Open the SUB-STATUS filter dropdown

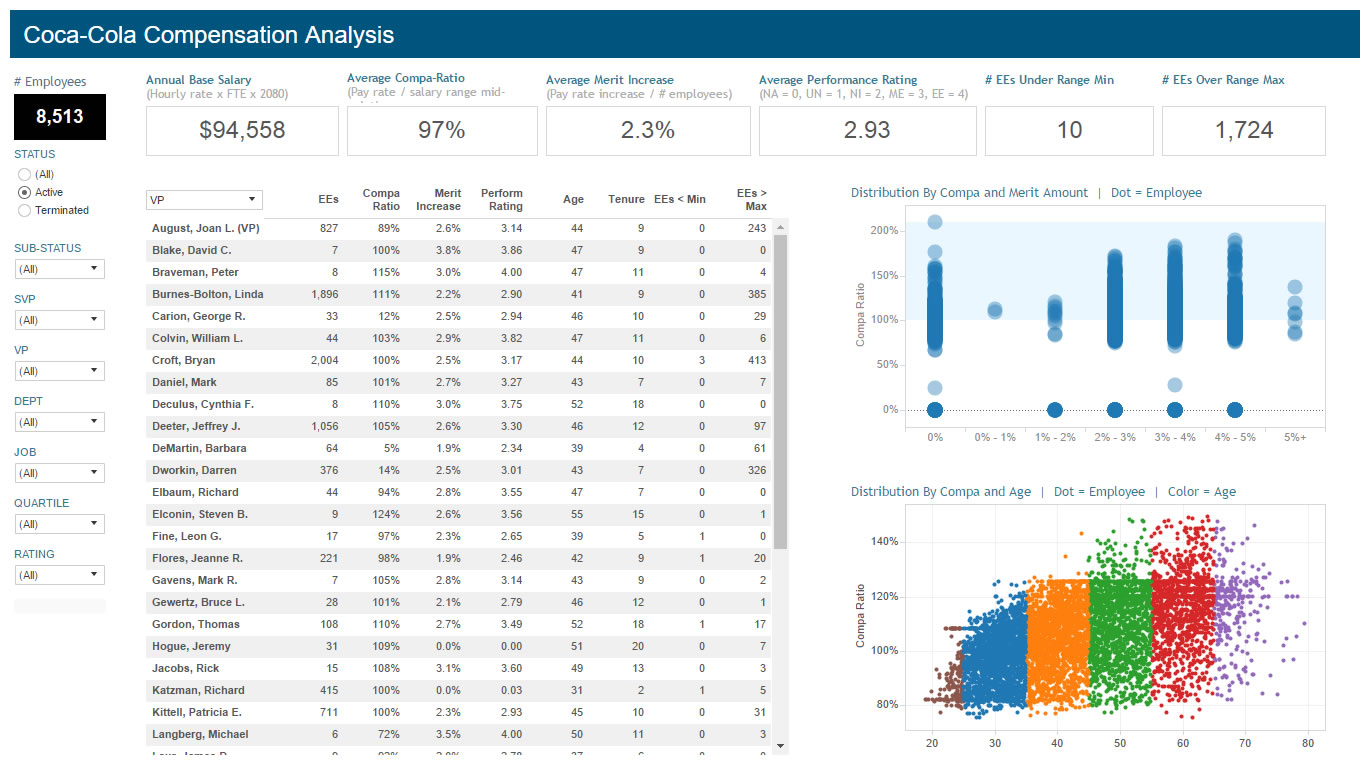59,269
